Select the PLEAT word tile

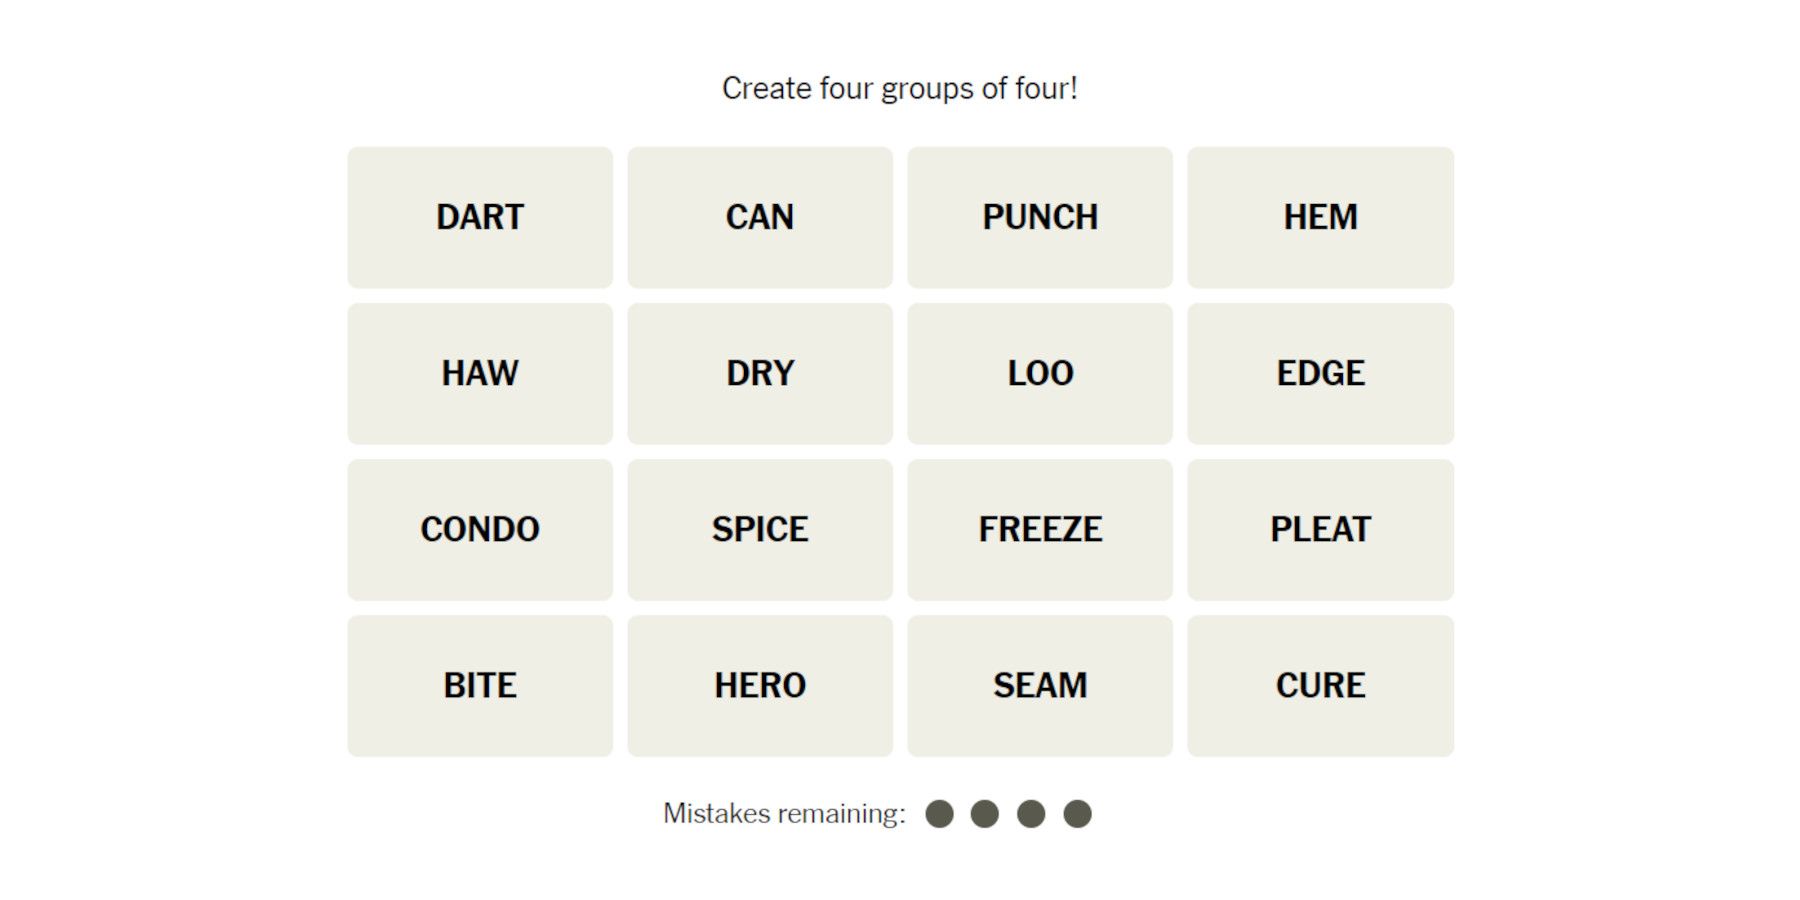(x=1320, y=529)
